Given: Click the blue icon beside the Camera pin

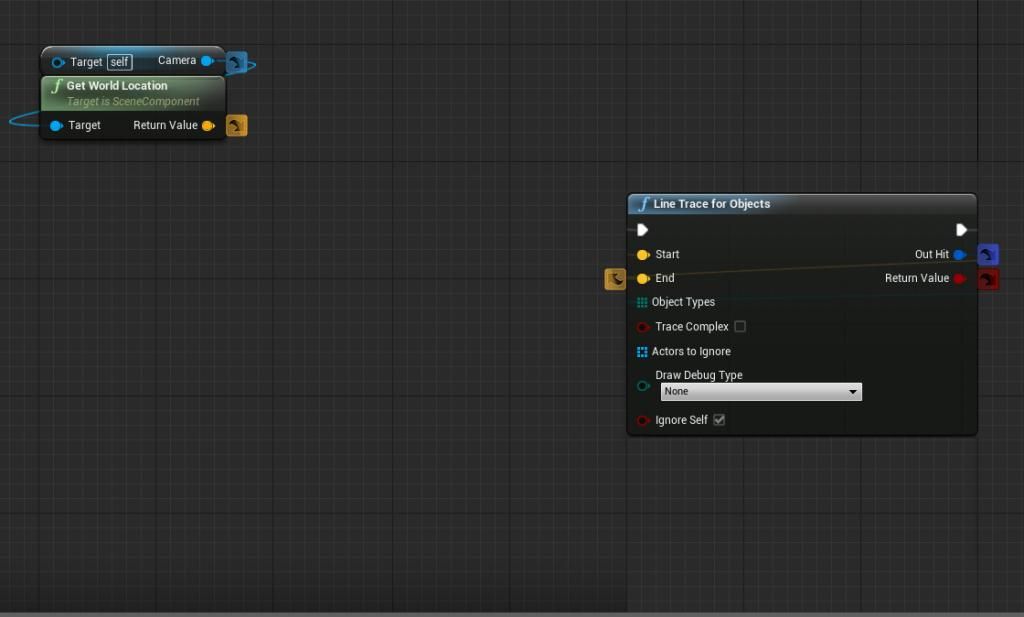Looking at the screenshot, I should point(236,63).
